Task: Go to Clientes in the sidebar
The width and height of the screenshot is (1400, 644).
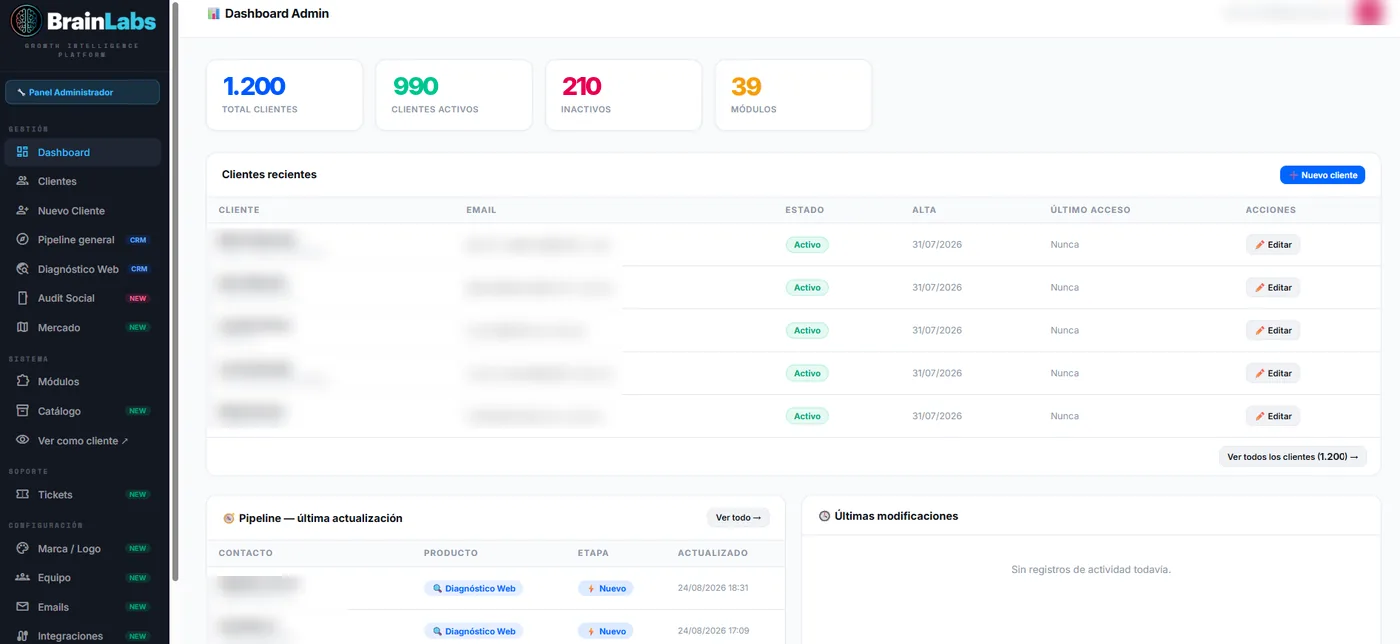Action: (x=82, y=181)
